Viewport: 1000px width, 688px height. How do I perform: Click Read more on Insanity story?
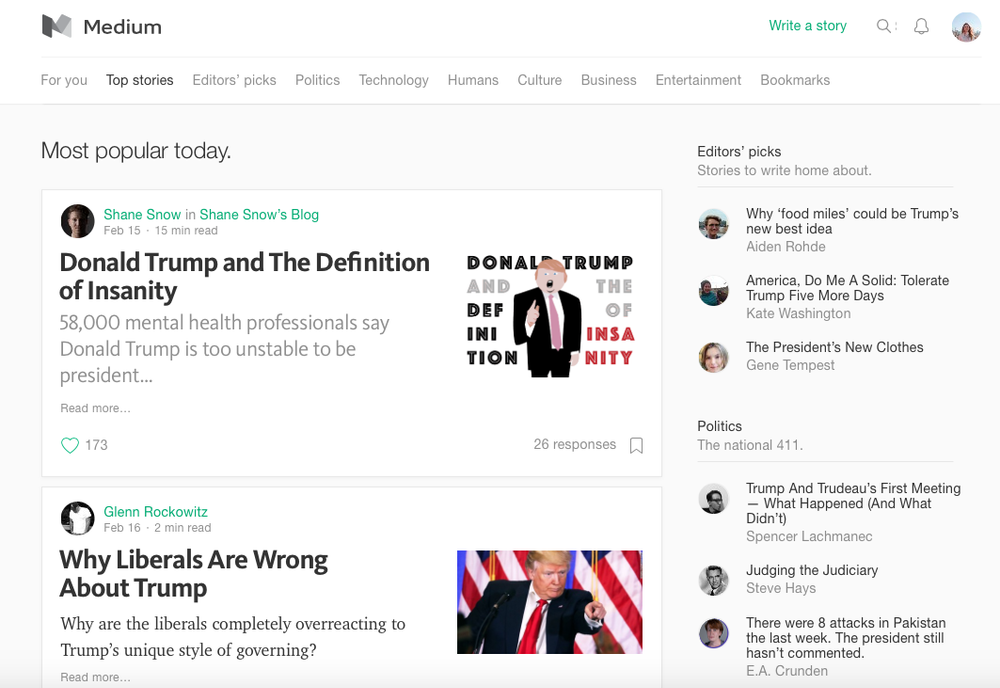pyautogui.click(x=96, y=408)
